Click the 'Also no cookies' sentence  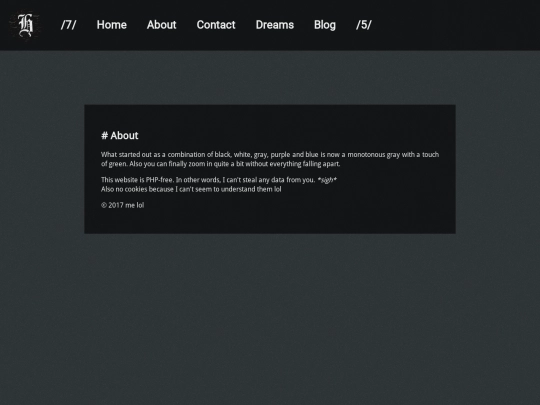(x=191, y=189)
